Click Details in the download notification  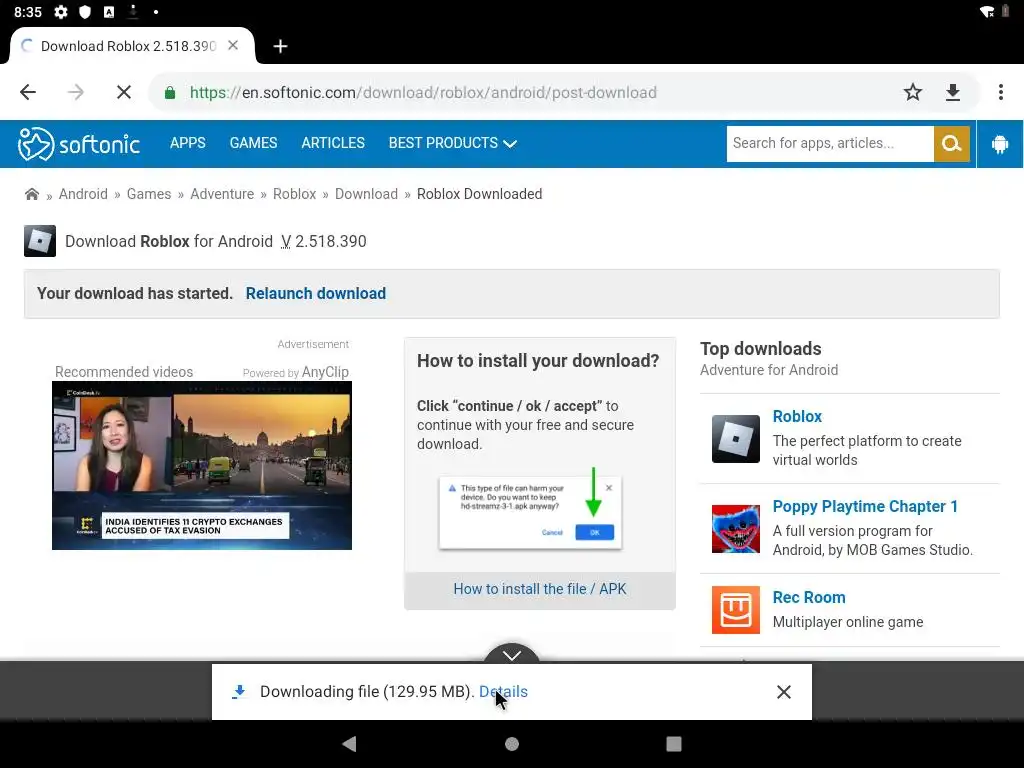pyautogui.click(x=503, y=692)
